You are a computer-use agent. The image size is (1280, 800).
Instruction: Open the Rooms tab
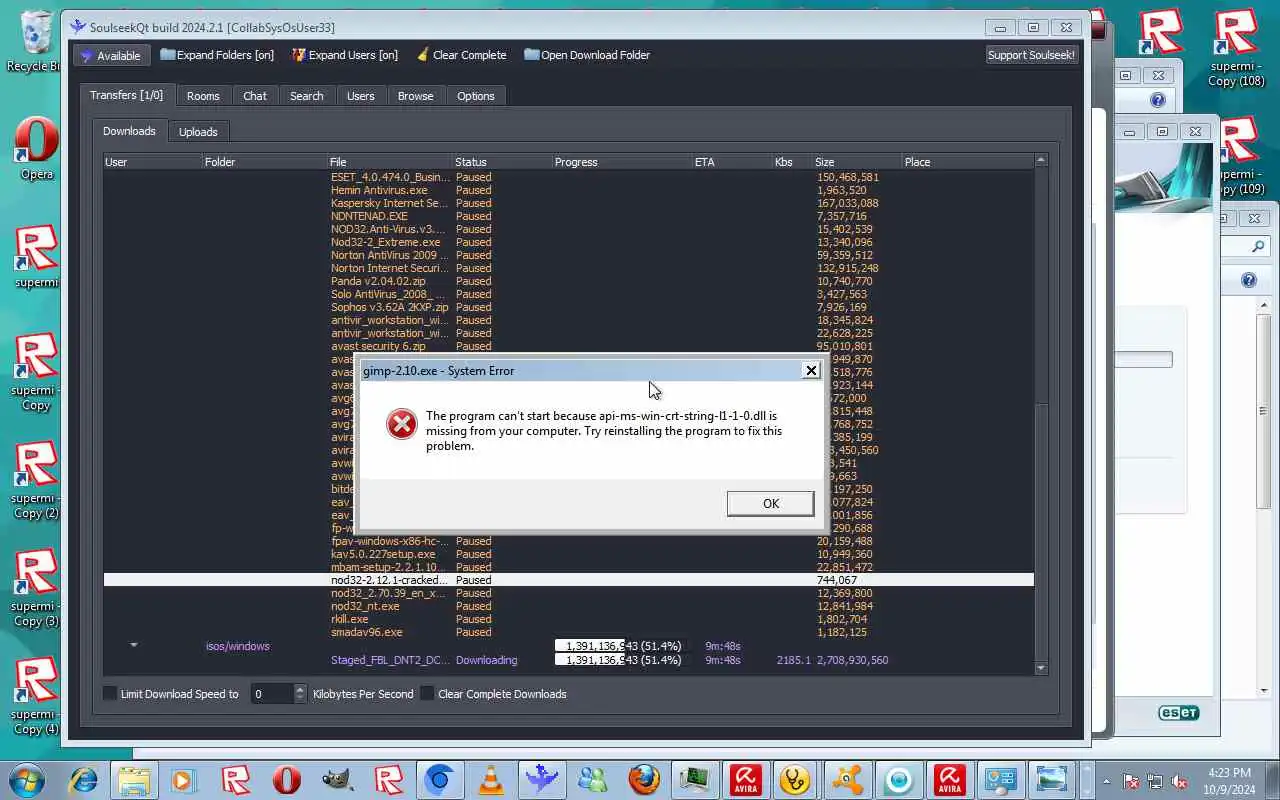[x=203, y=96]
